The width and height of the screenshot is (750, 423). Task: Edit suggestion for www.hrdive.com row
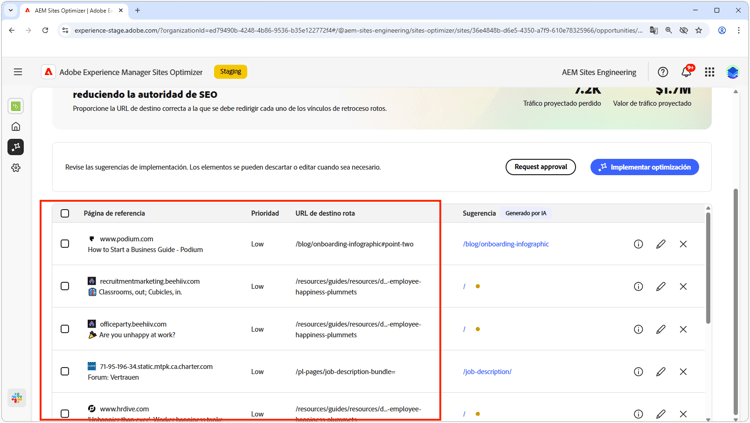coord(661,414)
